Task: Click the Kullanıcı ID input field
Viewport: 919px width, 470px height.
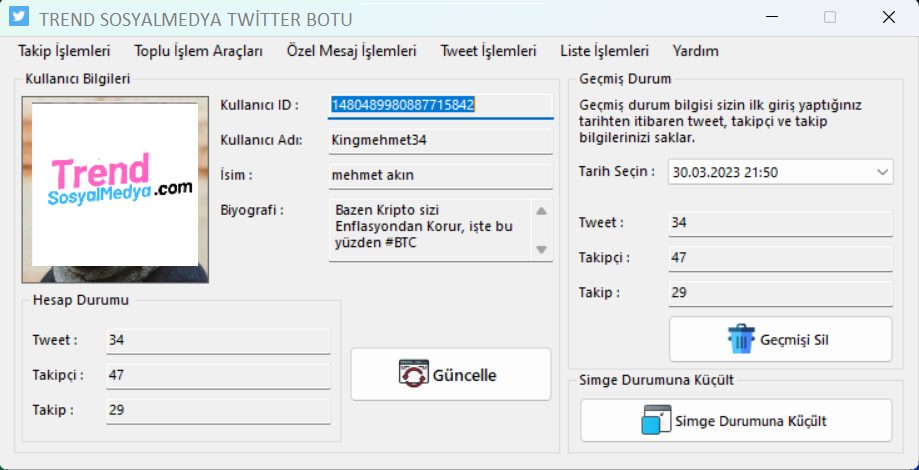Action: point(440,105)
